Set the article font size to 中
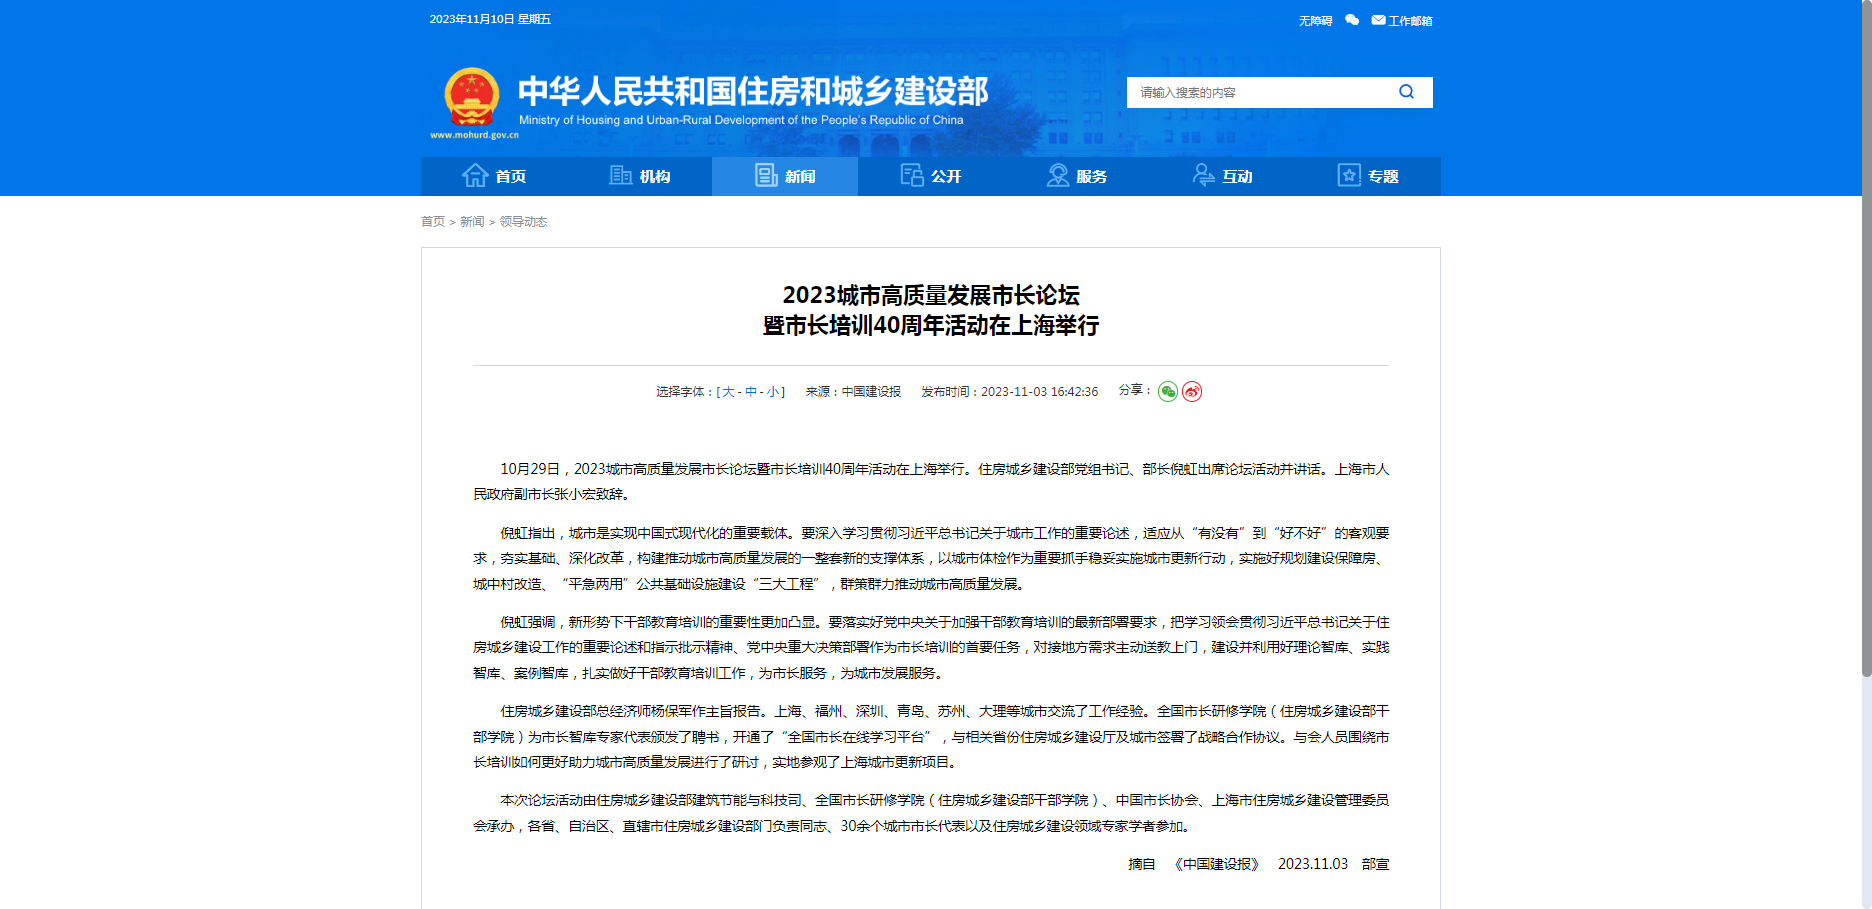Viewport: 1872px width, 909px height. point(751,392)
